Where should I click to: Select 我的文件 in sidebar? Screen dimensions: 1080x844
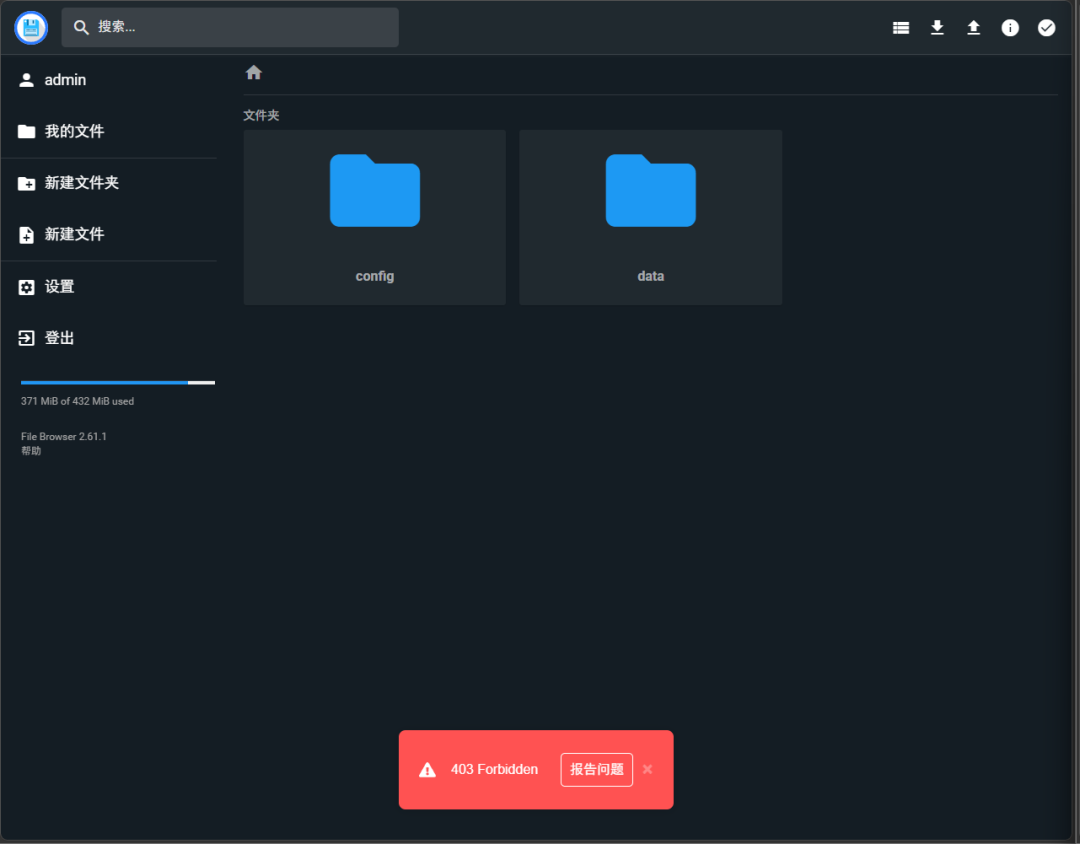pyautogui.click(x=74, y=132)
